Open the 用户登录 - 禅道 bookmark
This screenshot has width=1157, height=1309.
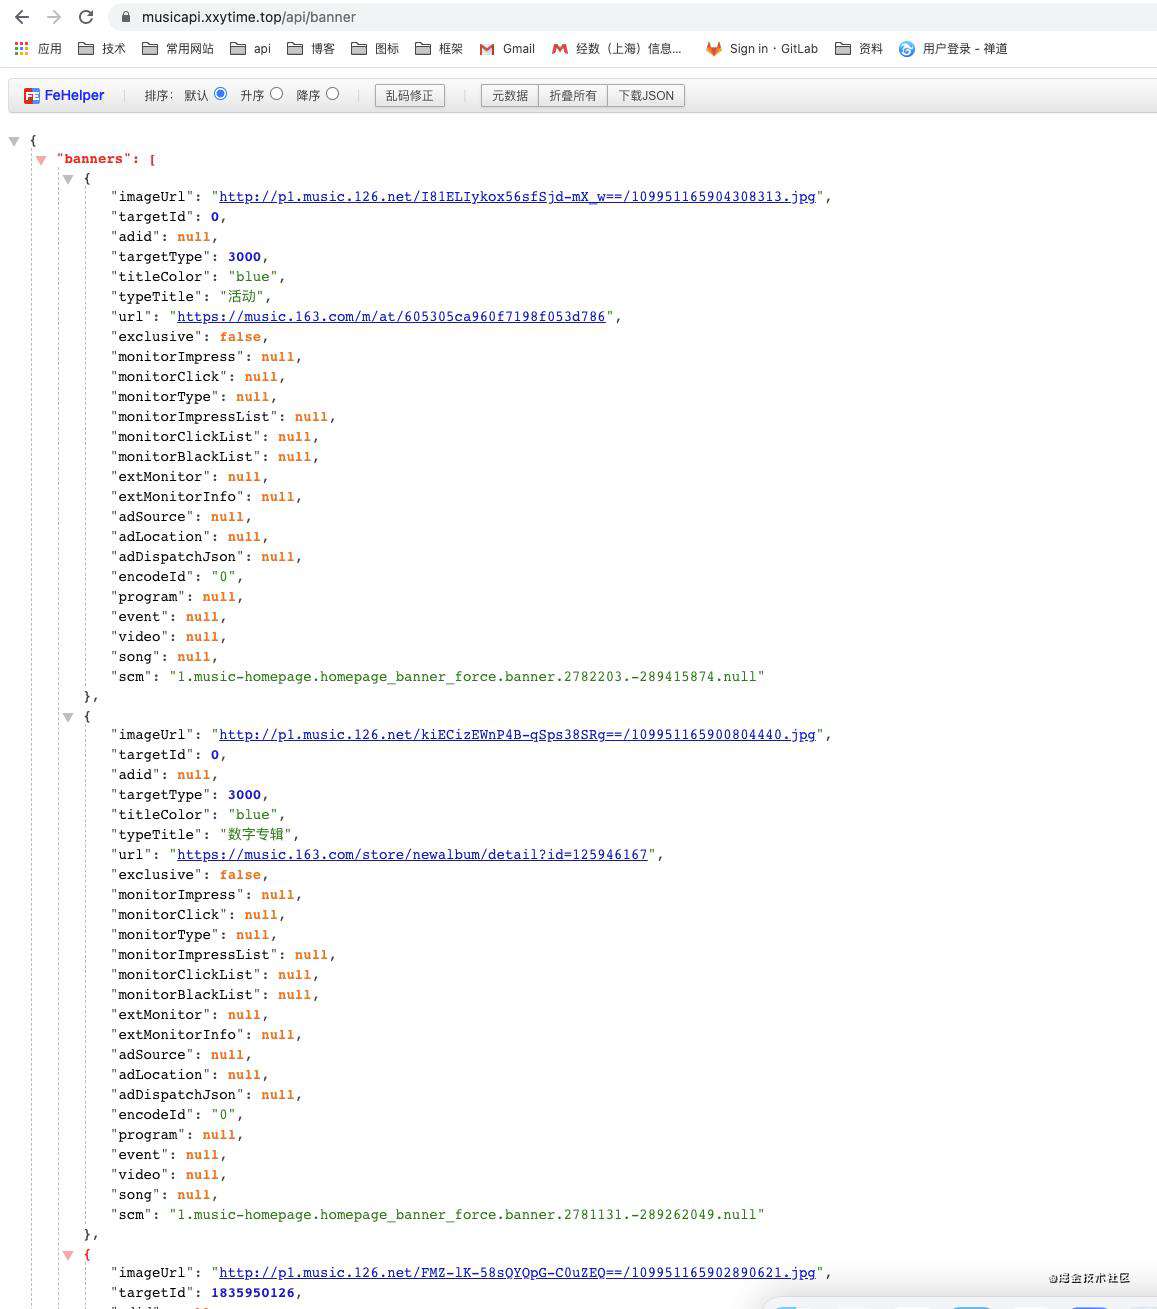tap(953, 48)
